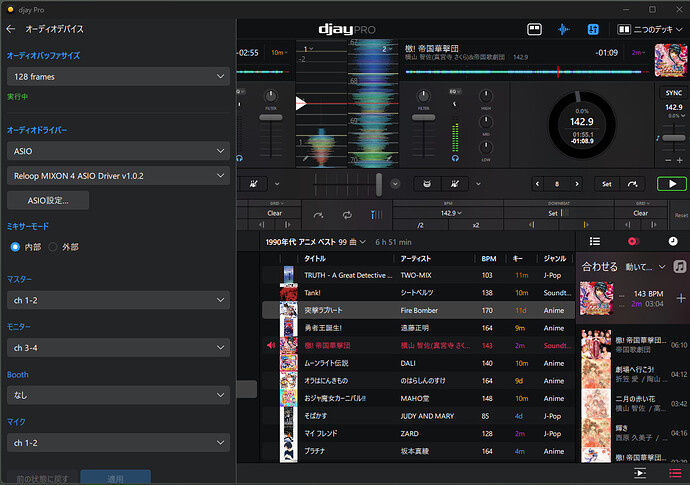Toggle the red list panel icon

pyautogui.click(x=675, y=474)
